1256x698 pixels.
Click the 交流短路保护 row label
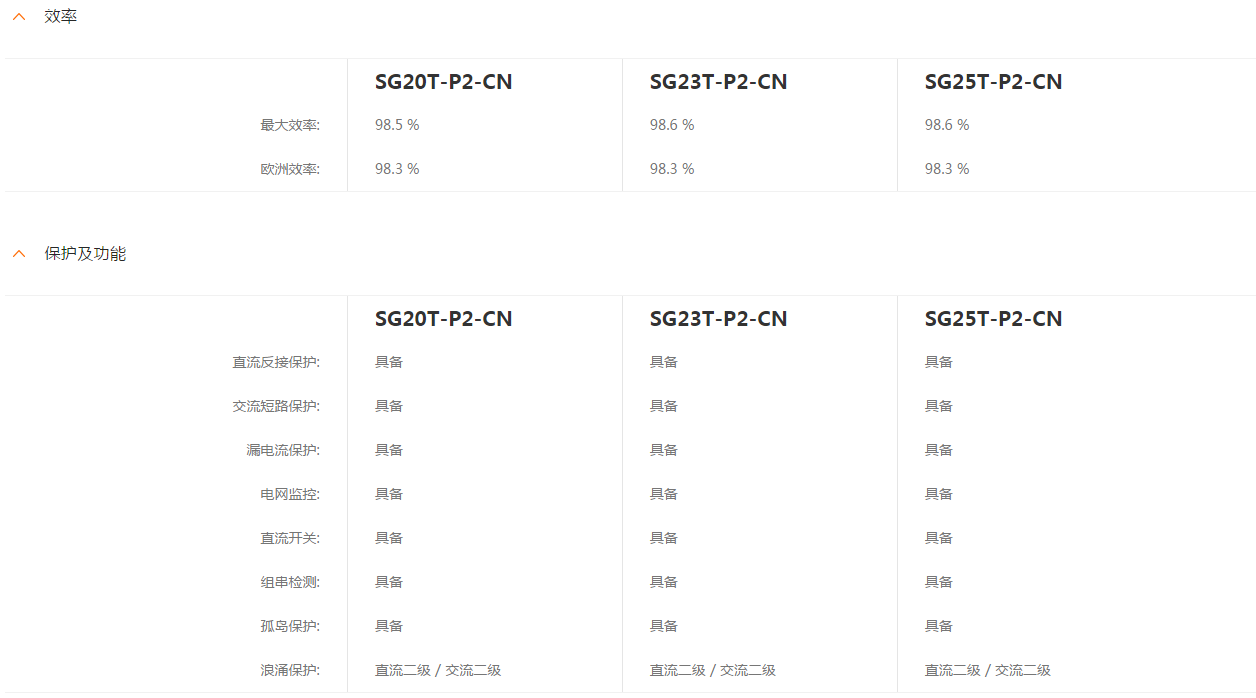[x=276, y=406]
